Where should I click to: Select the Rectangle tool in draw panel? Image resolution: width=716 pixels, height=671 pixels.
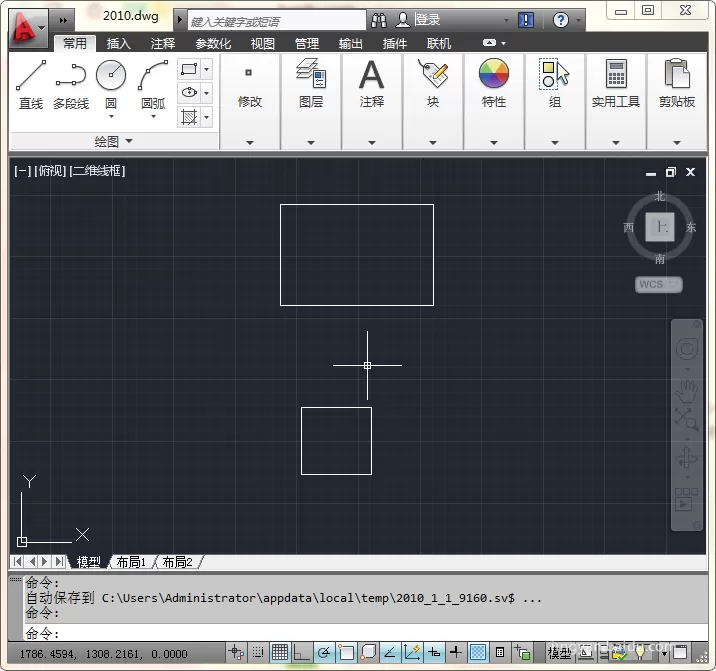pyautogui.click(x=189, y=69)
